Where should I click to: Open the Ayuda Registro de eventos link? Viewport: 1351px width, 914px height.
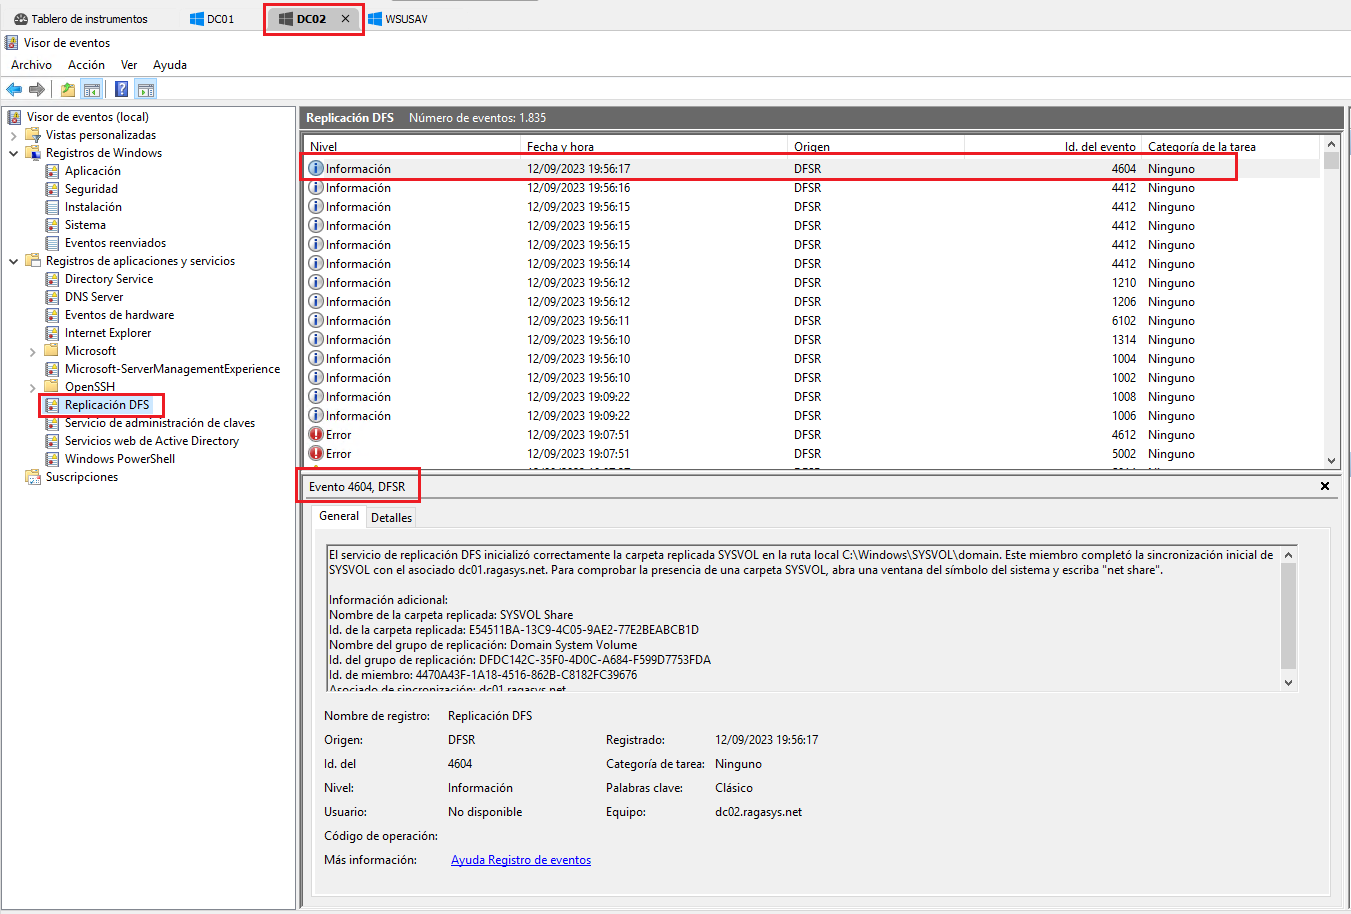tap(520, 860)
